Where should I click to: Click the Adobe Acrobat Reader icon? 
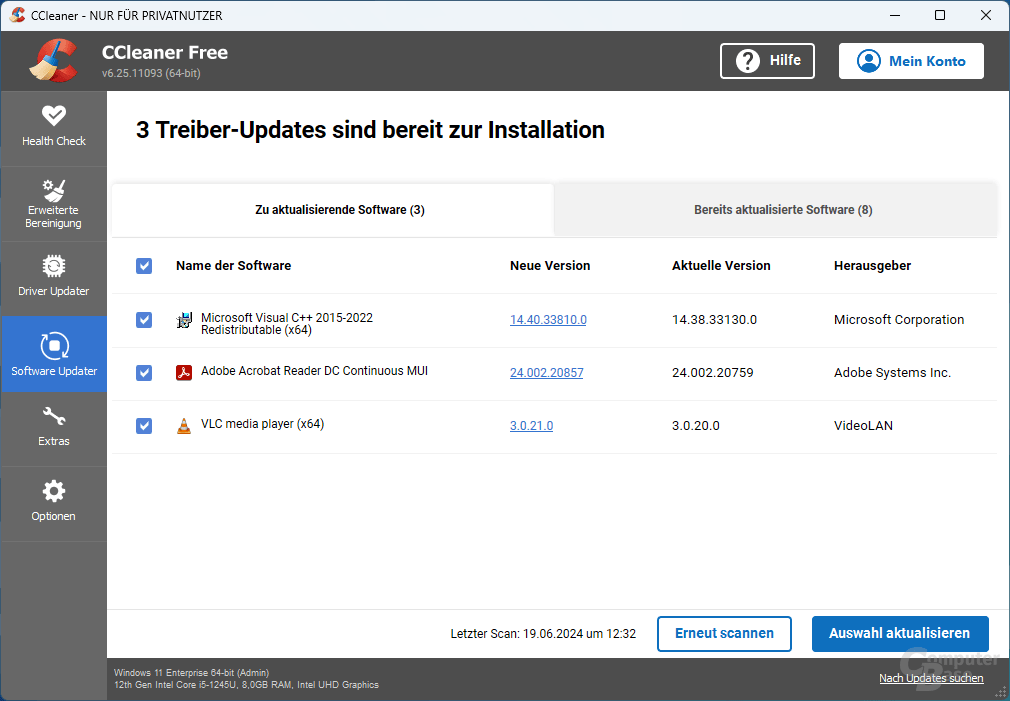[x=184, y=372]
